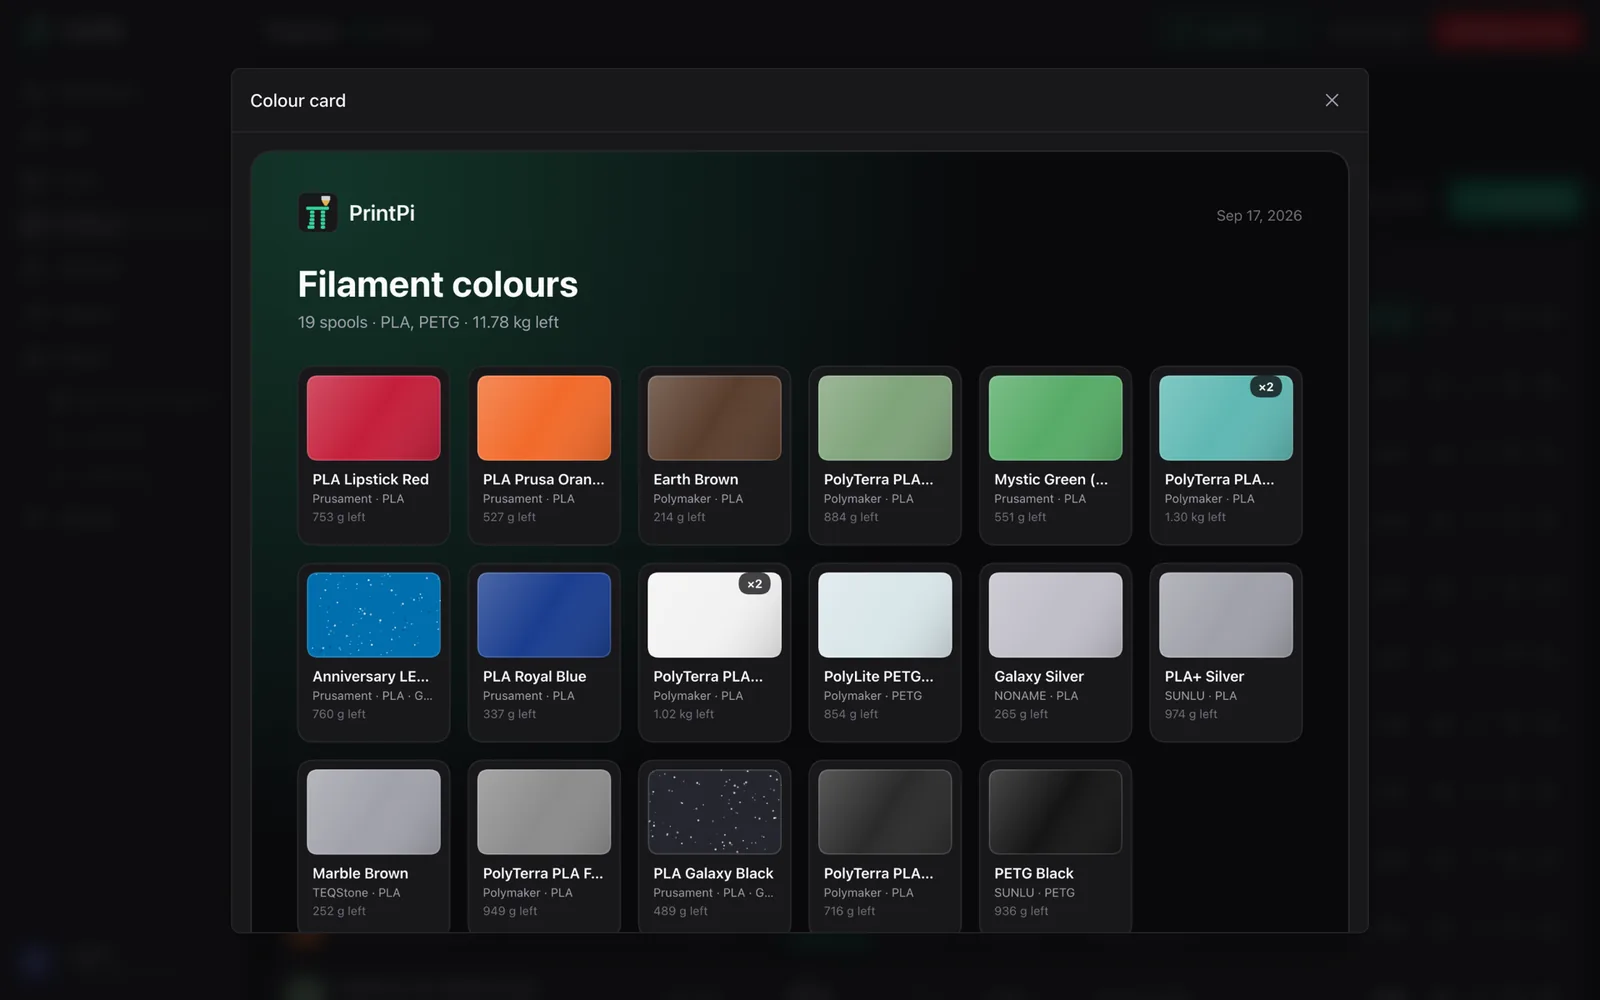Select the PLA Prusa Orange swatch
1600x1000 pixels.
(544, 418)
